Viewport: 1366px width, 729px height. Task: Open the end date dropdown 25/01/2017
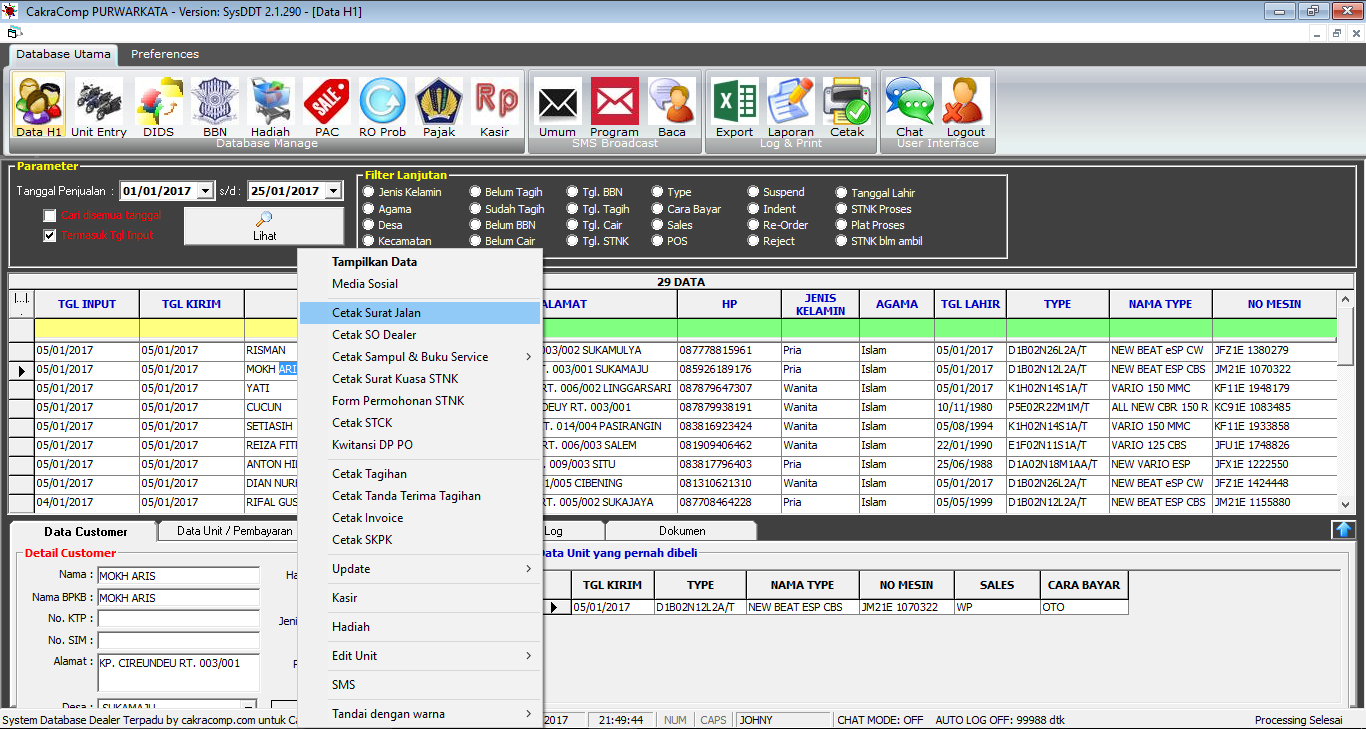click(x=332, y=191)
